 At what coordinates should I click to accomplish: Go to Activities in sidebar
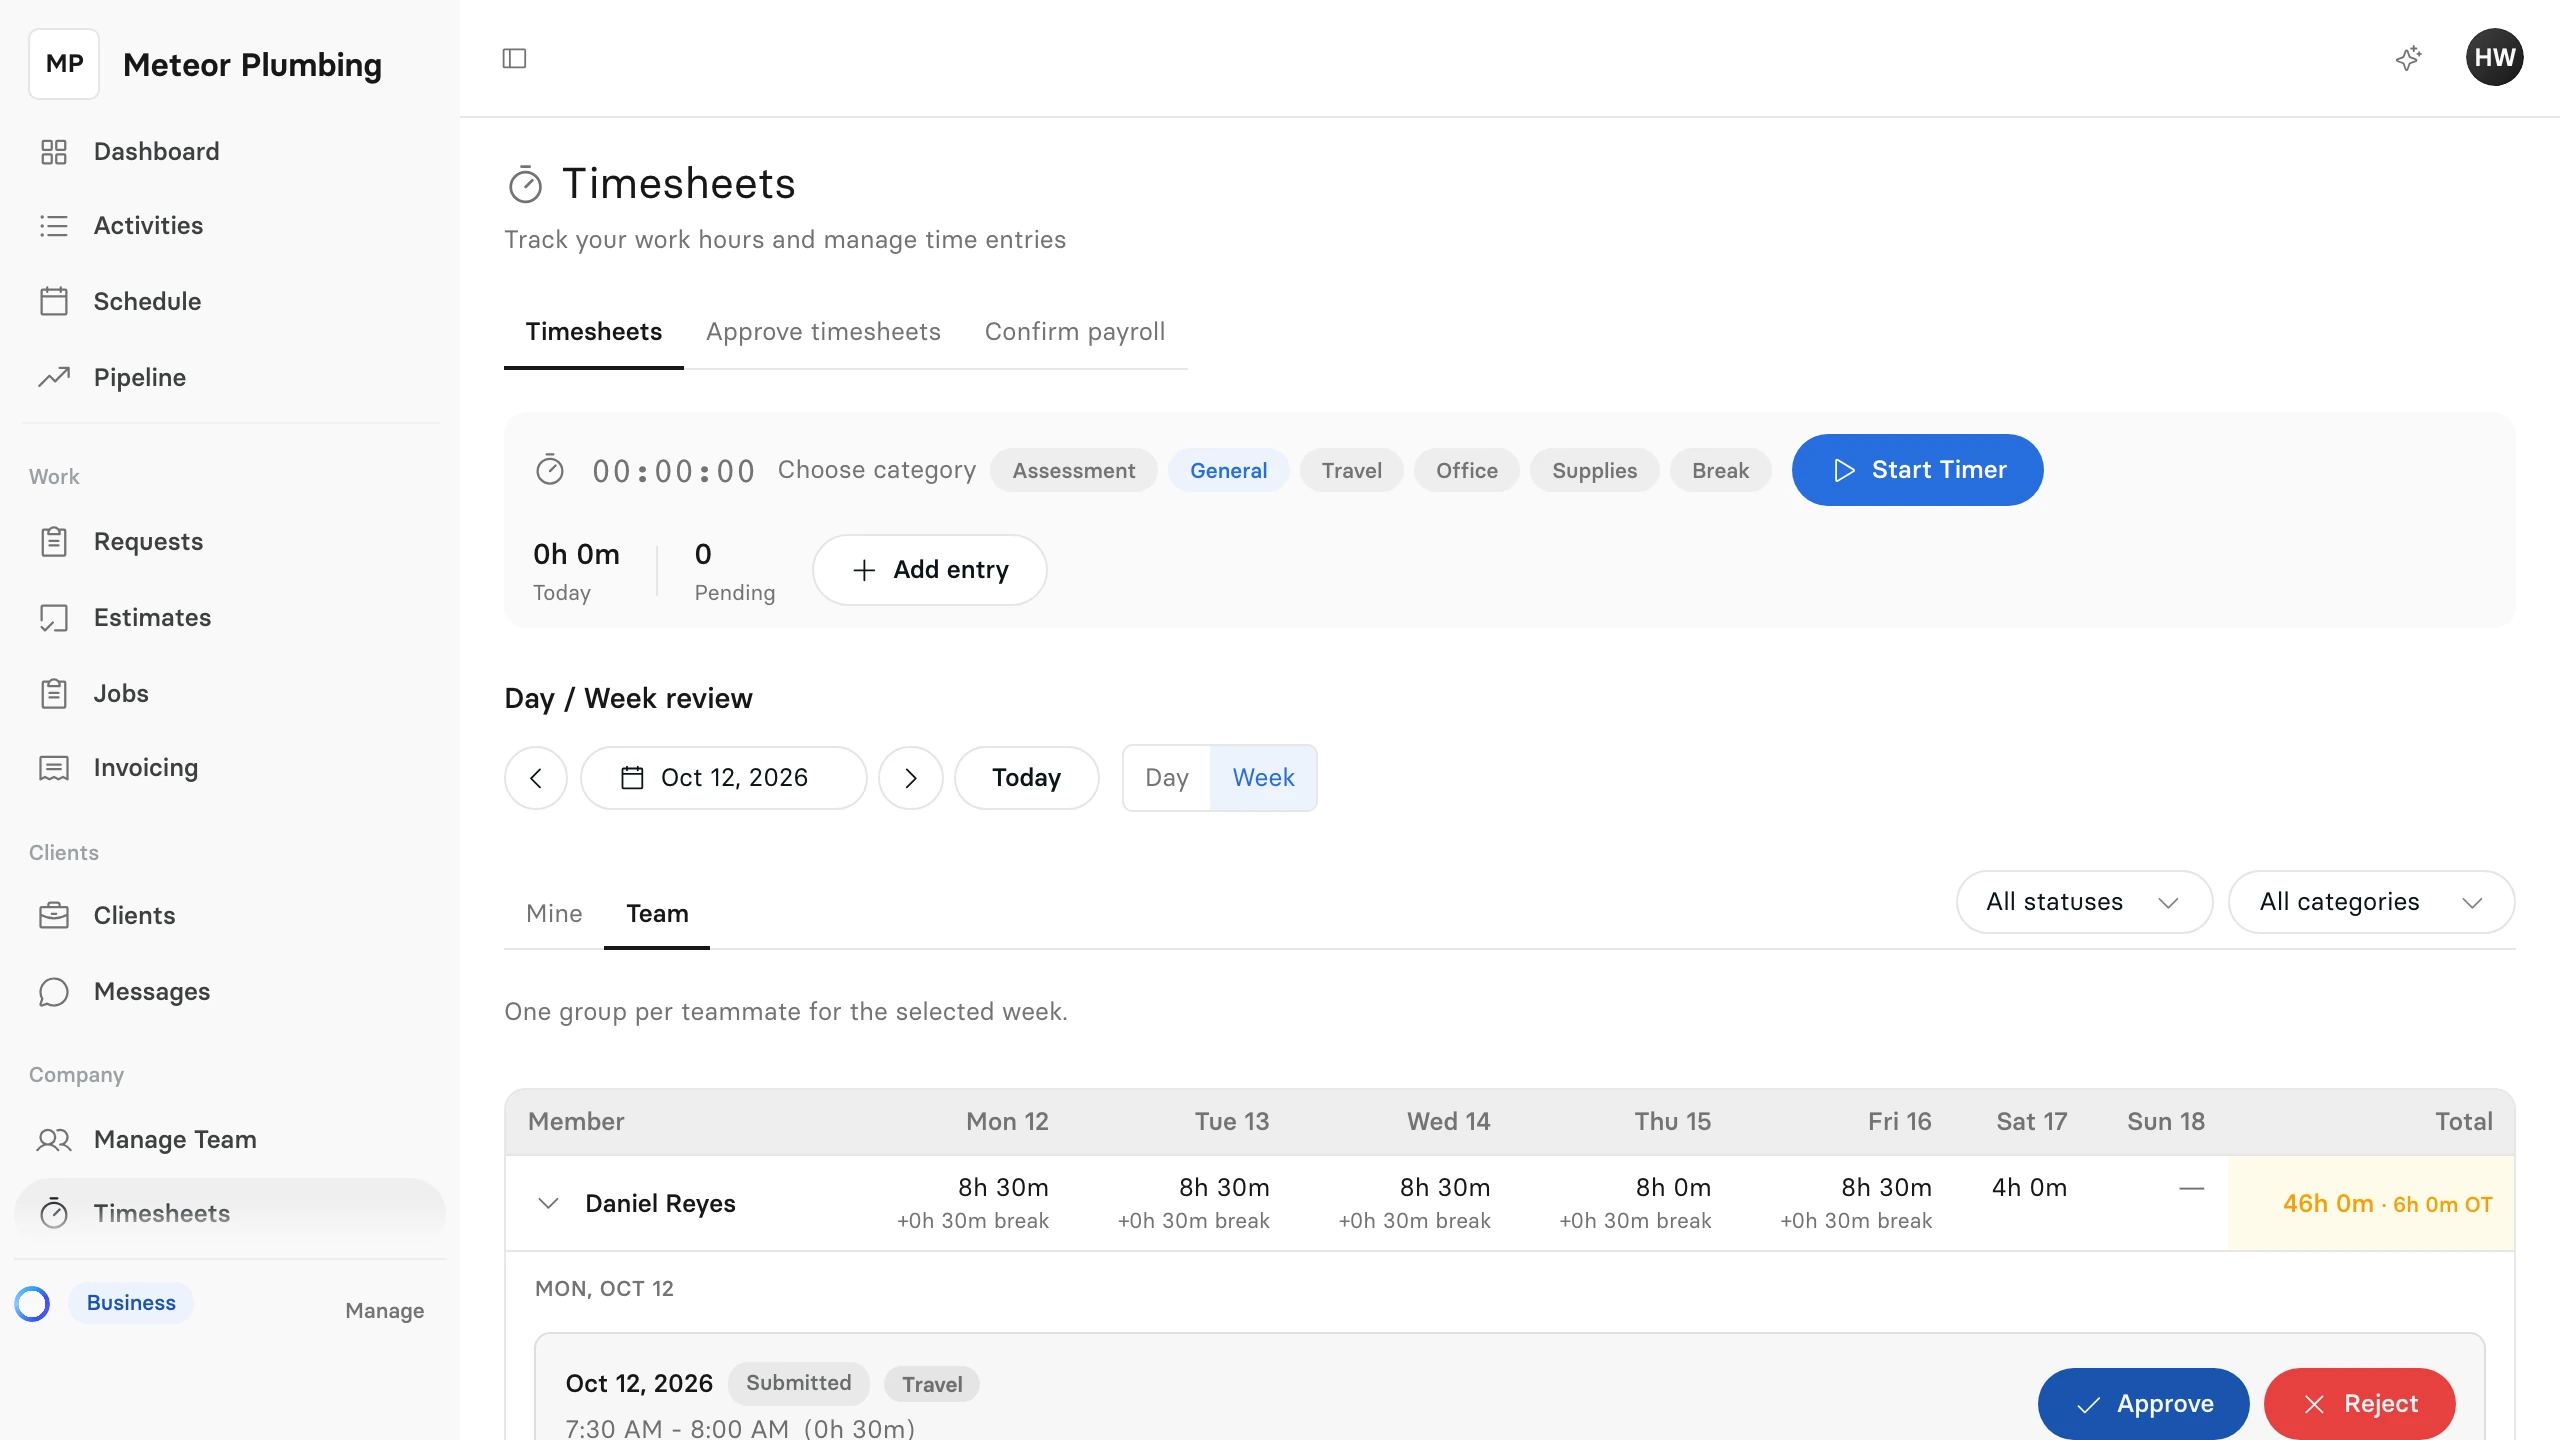tap(230, 226)
